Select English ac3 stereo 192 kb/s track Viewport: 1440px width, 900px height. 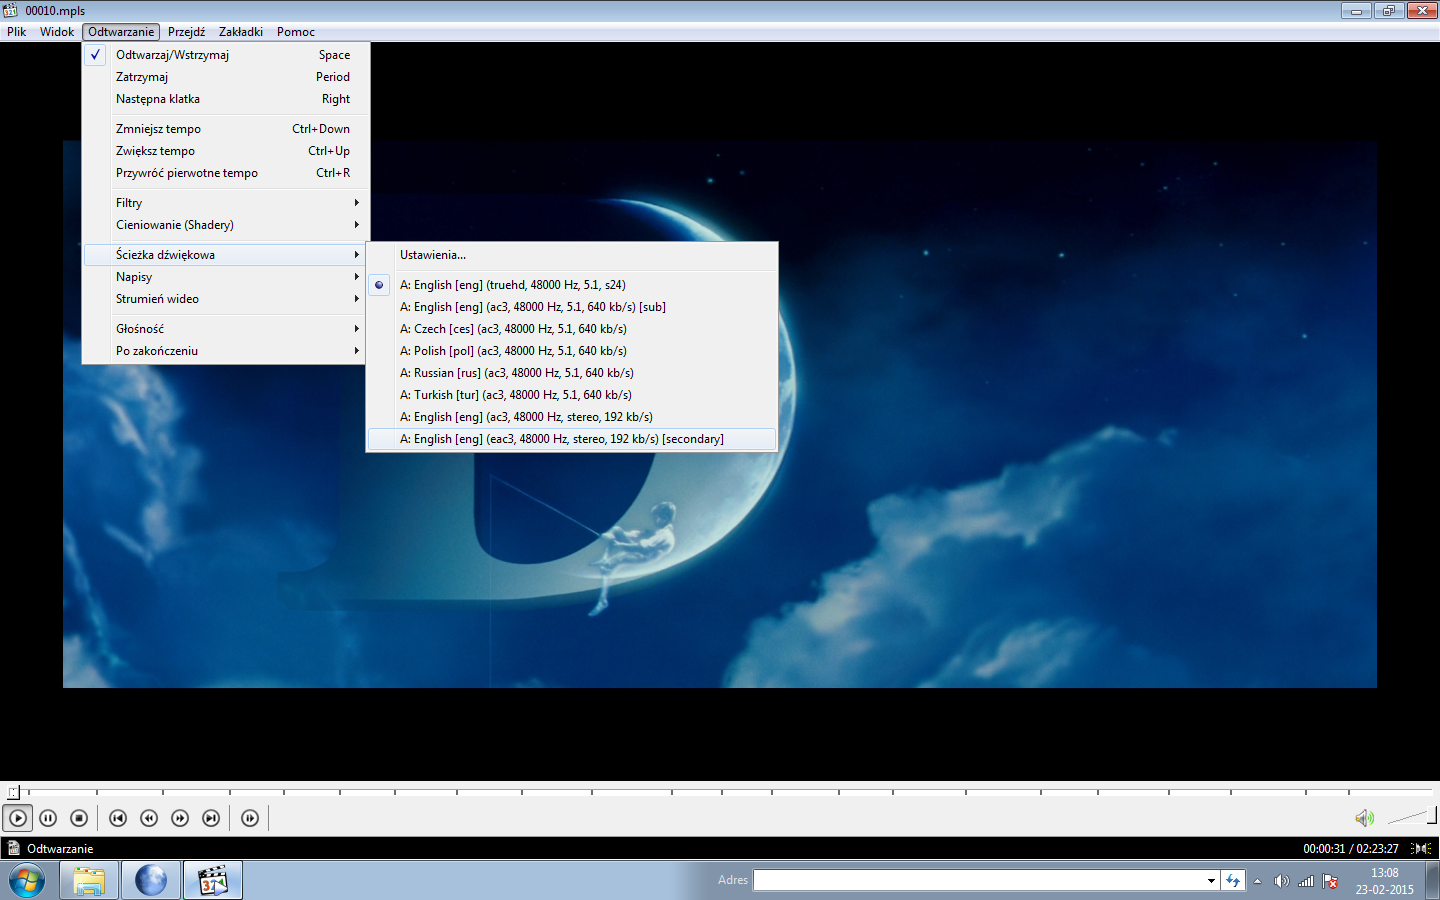tap(571, 417)
